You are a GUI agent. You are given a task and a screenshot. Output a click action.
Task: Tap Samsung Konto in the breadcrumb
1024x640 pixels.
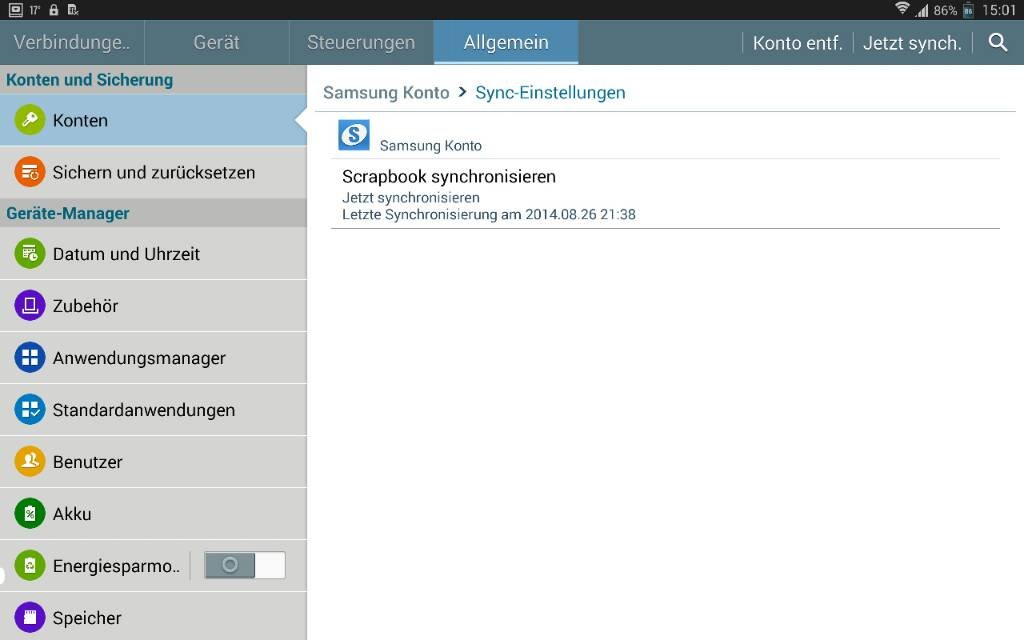[386, 93]
